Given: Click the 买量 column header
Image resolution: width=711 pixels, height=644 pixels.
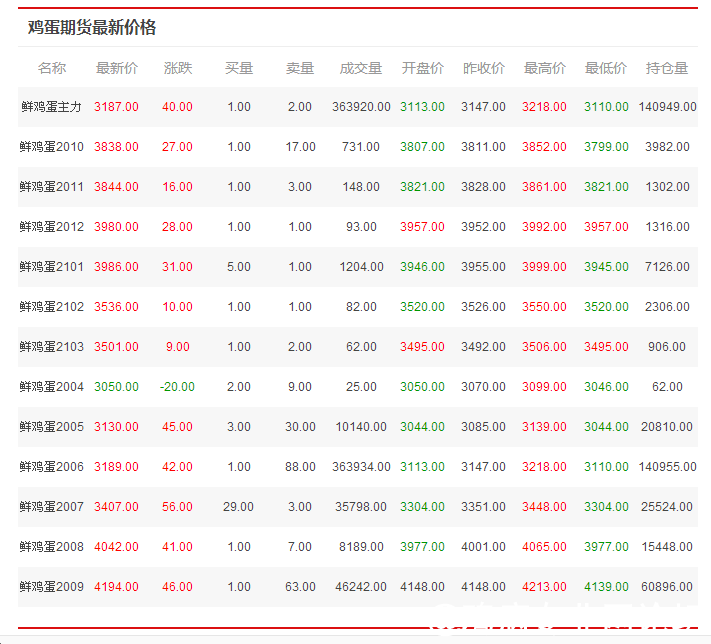Looking at the screenshot, I should click(x=239, y=68).
